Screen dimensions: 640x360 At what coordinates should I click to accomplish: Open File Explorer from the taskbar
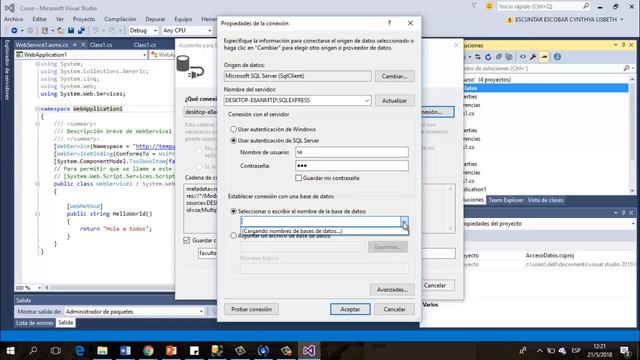102,351
